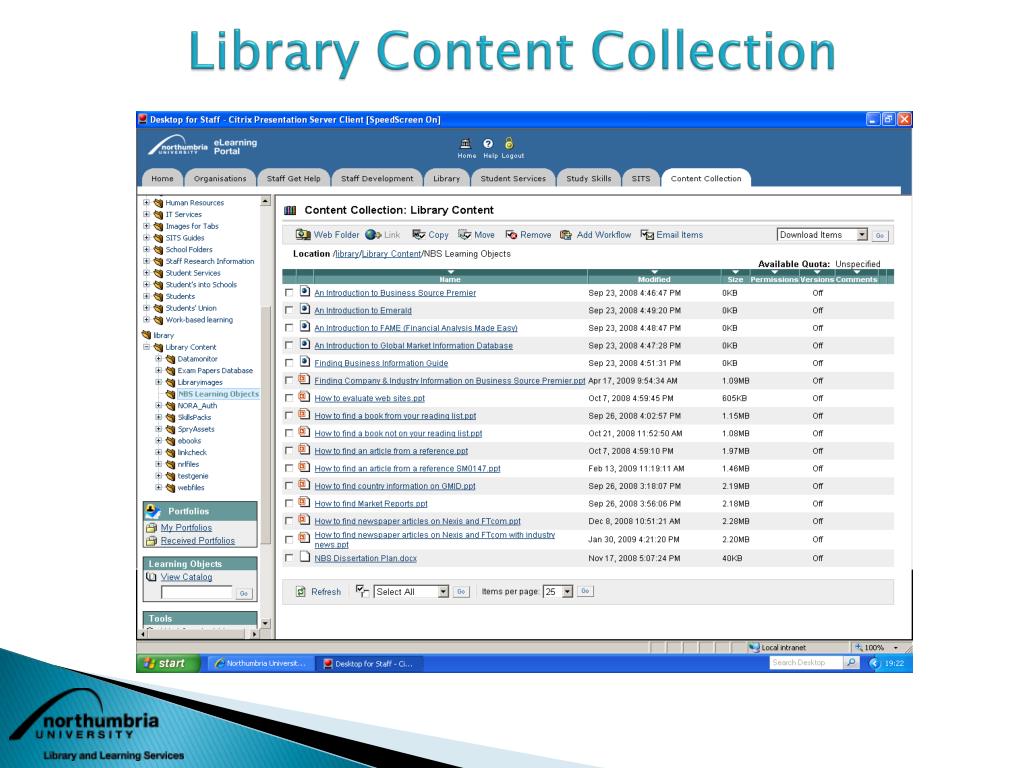The height and width of the screenshot is (768, 1024).
Task: Expand the Exam Papers Database node
Action: point(158,370)
